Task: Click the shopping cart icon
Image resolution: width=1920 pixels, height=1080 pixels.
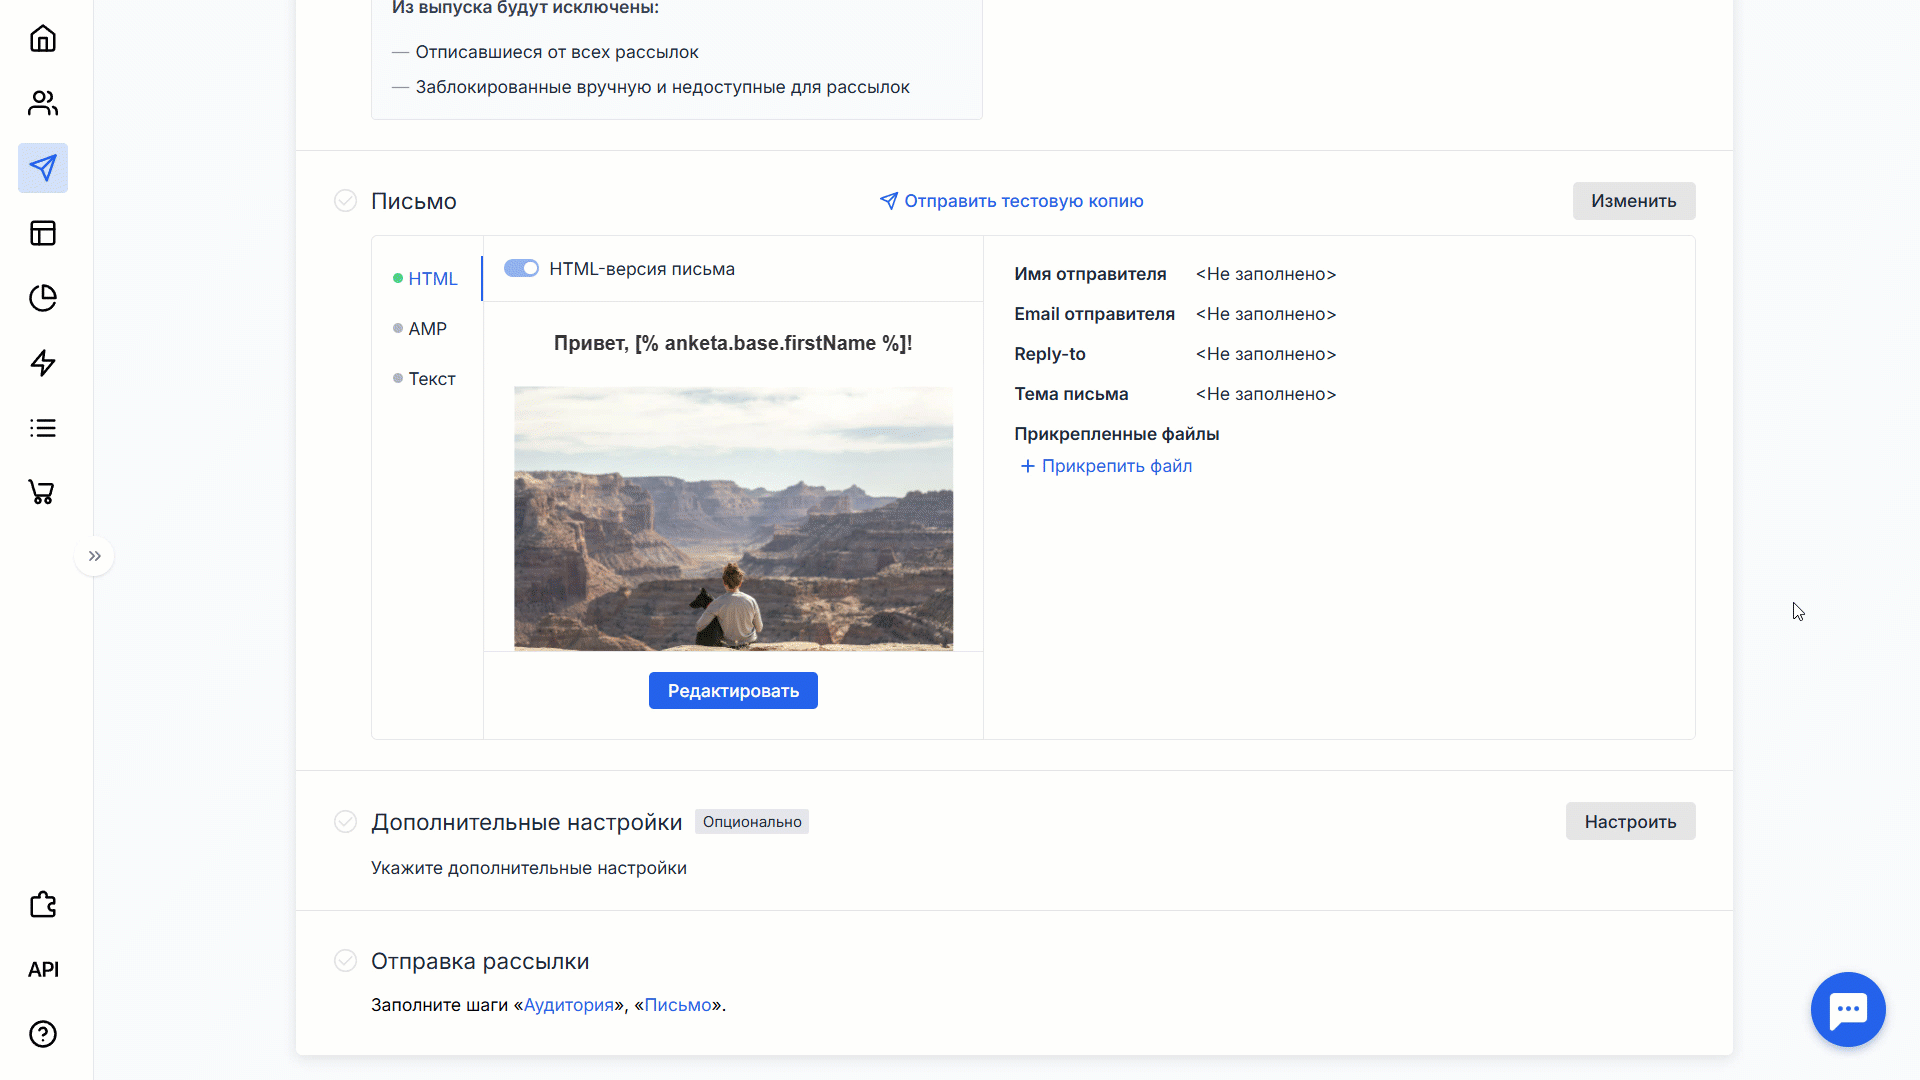Action: click(x=42, y=492)
